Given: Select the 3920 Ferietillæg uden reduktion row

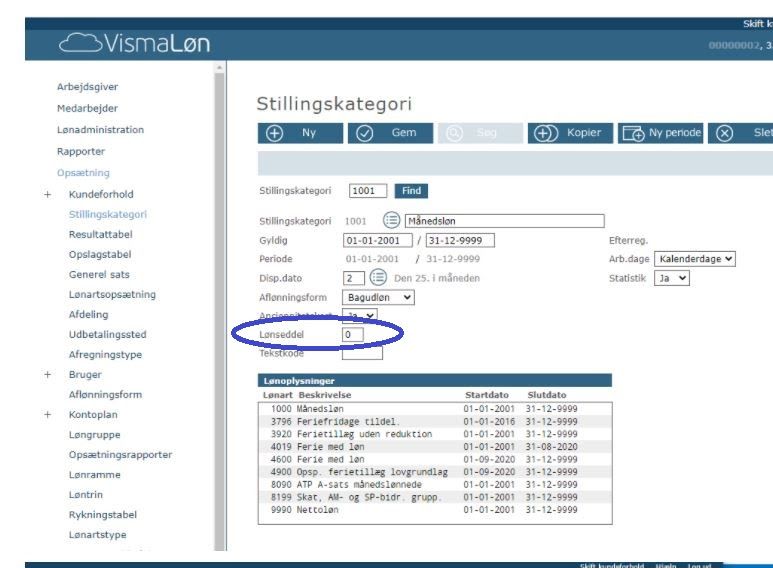Looking at the screenshot, I should click(x=435, y=434).
